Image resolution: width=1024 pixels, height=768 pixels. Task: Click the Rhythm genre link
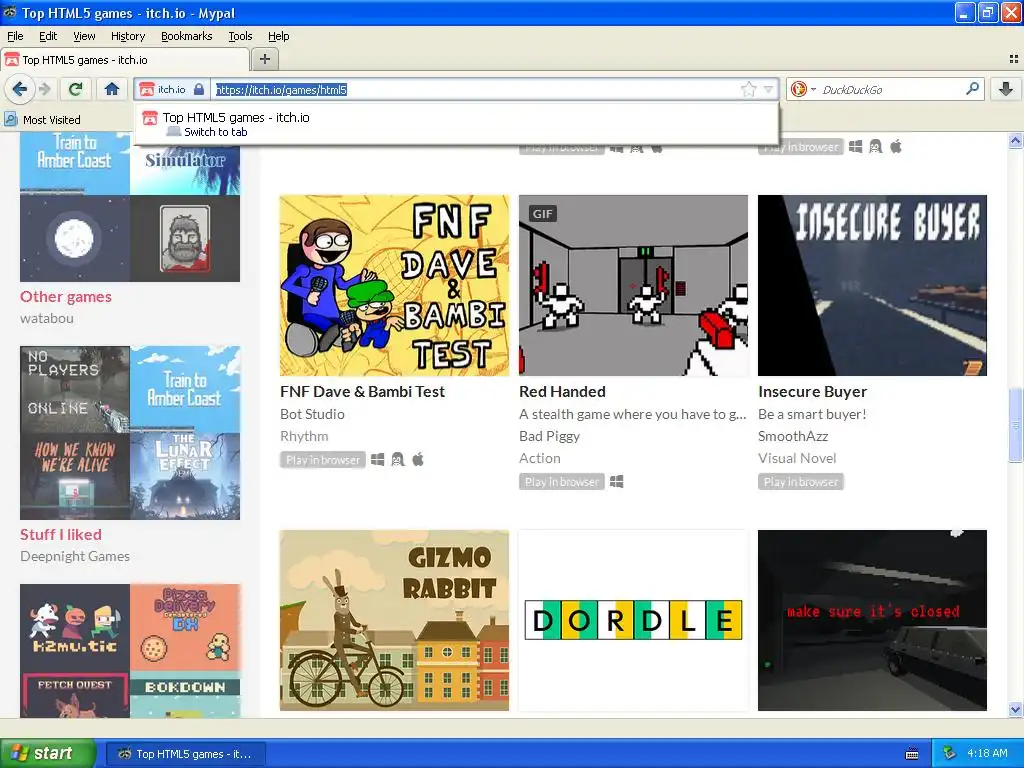[304, 436]
